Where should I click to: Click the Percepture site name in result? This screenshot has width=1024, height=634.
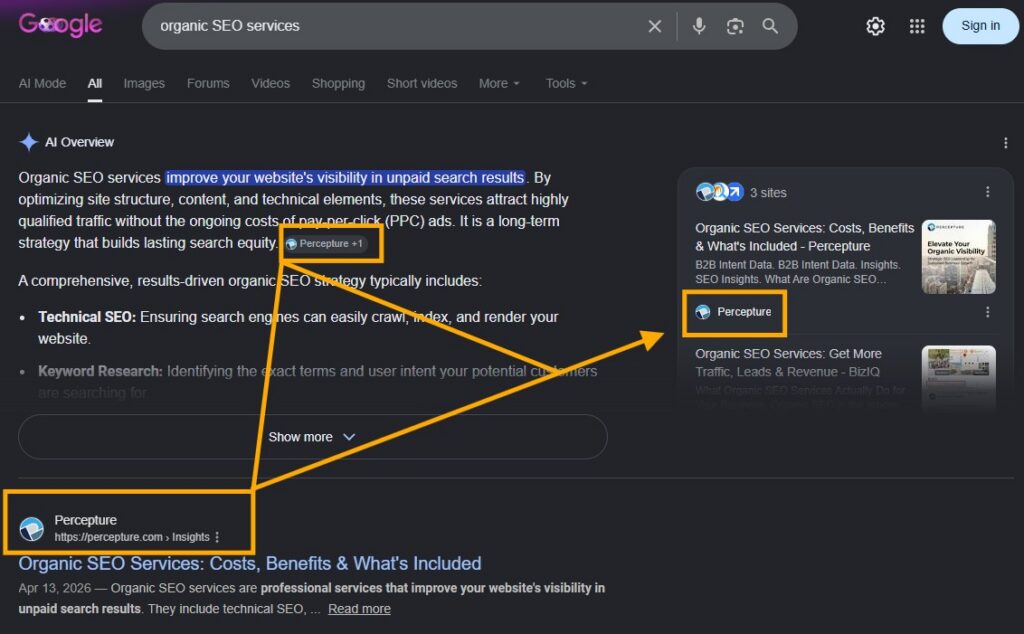(x=86, y=520)
